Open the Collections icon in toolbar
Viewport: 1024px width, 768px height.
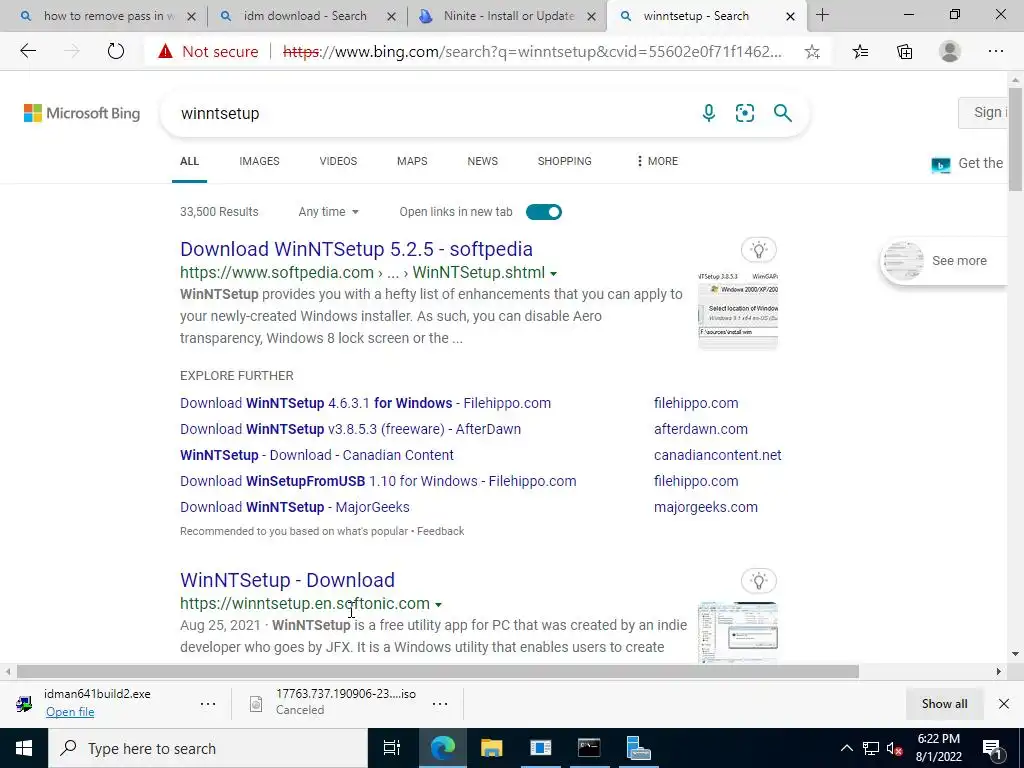pos(904,52)
